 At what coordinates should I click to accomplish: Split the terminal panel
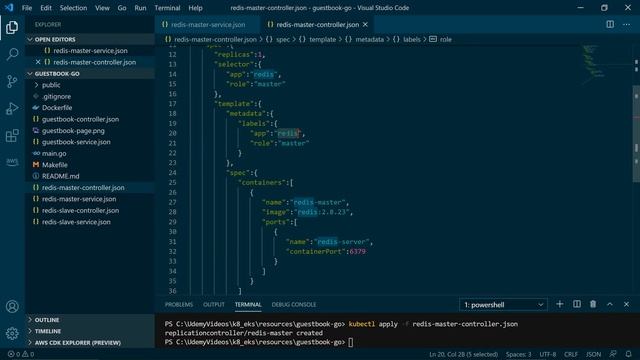tap(577, 304)
